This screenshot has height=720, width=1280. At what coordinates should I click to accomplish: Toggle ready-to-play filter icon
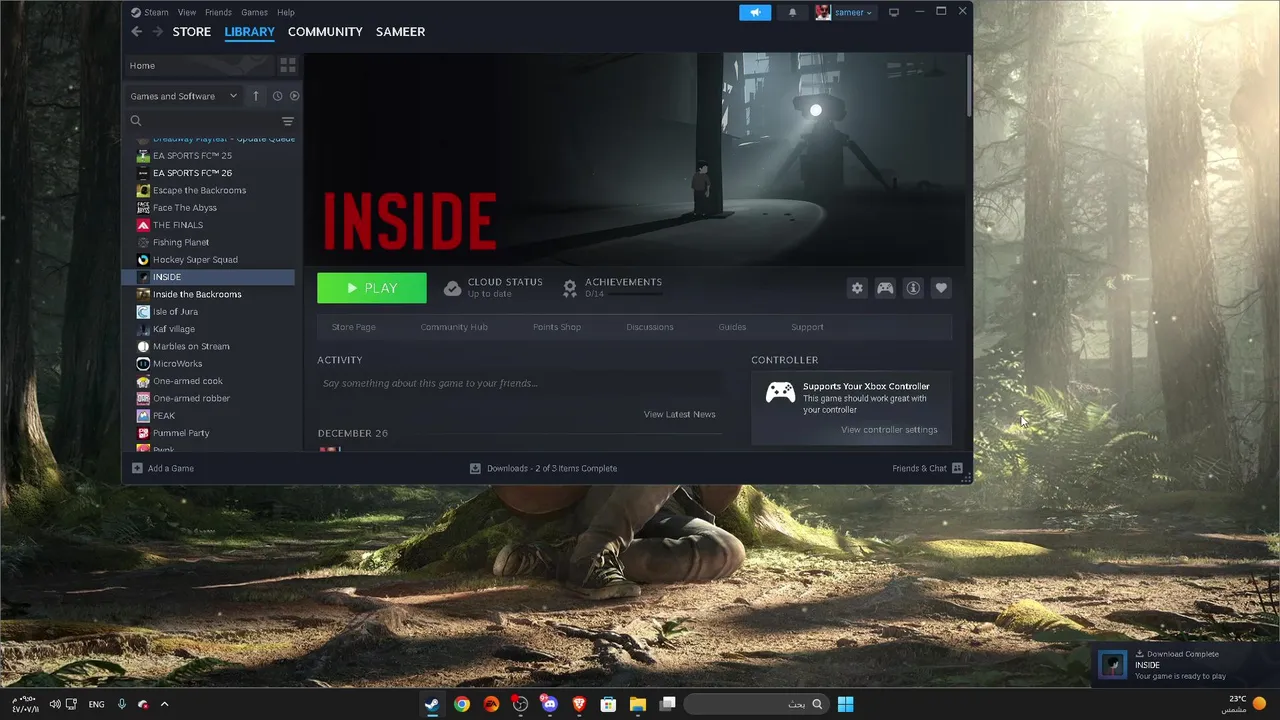[x=295, y=96]
